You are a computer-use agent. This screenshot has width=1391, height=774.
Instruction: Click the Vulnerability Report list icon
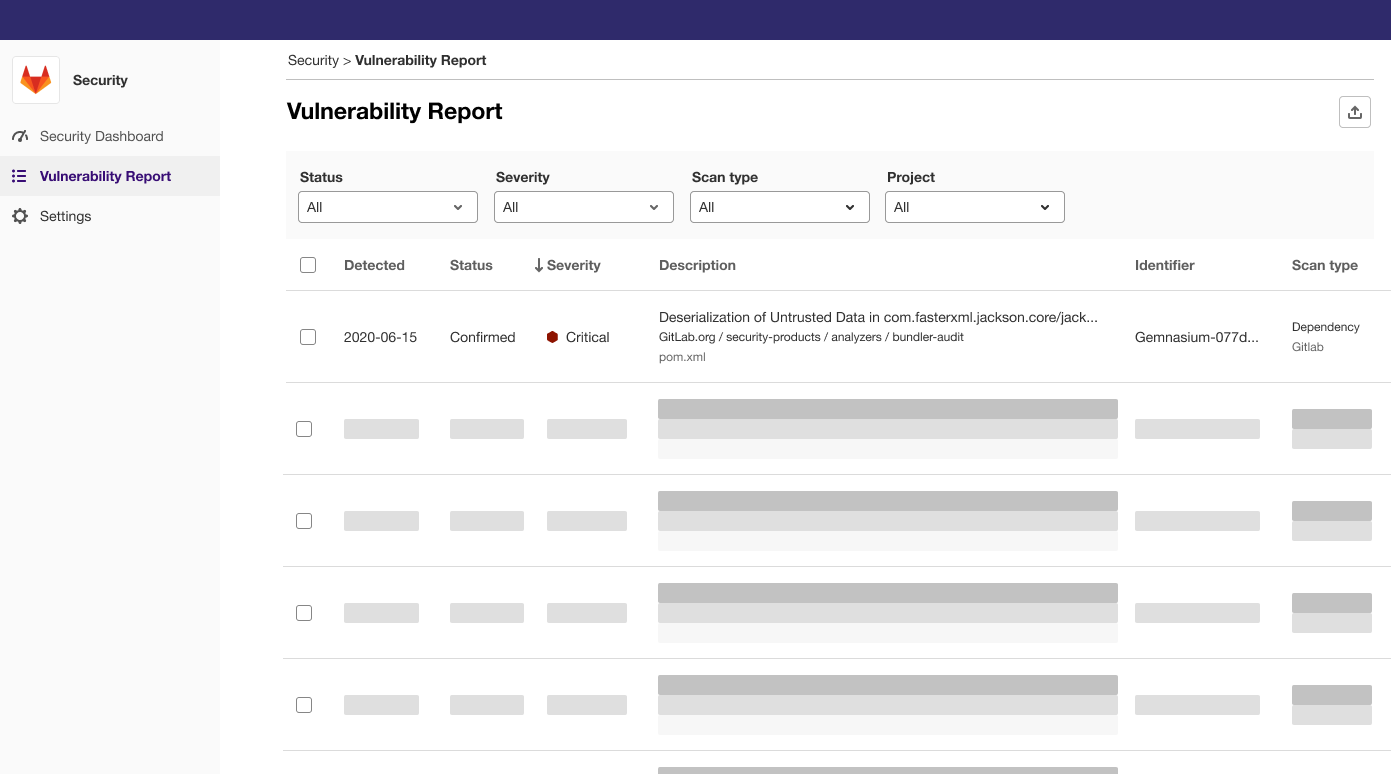point(19,176)
